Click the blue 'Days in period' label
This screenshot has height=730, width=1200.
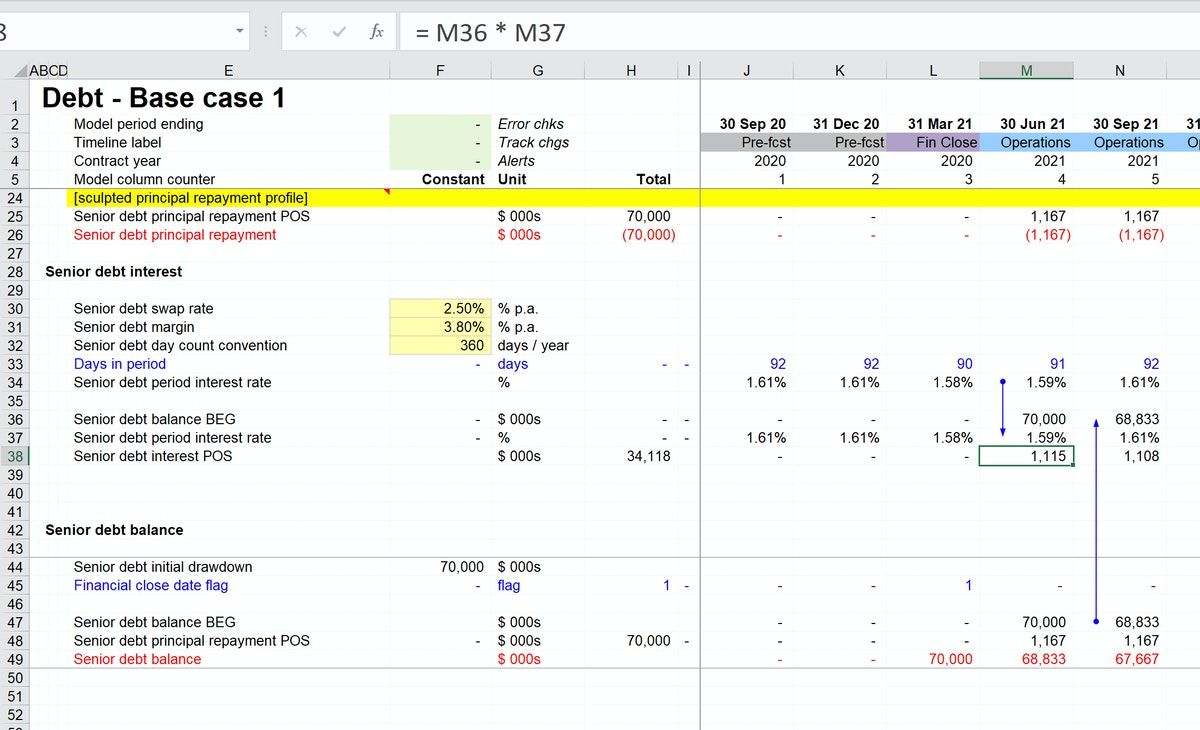tap(118, 363)
